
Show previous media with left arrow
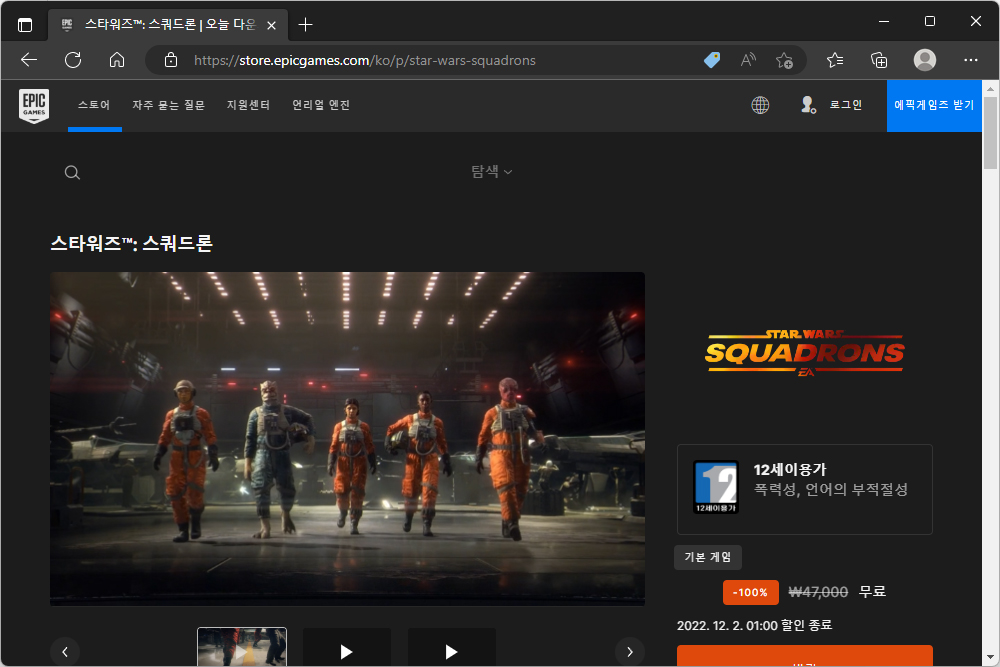click(64, 652)
